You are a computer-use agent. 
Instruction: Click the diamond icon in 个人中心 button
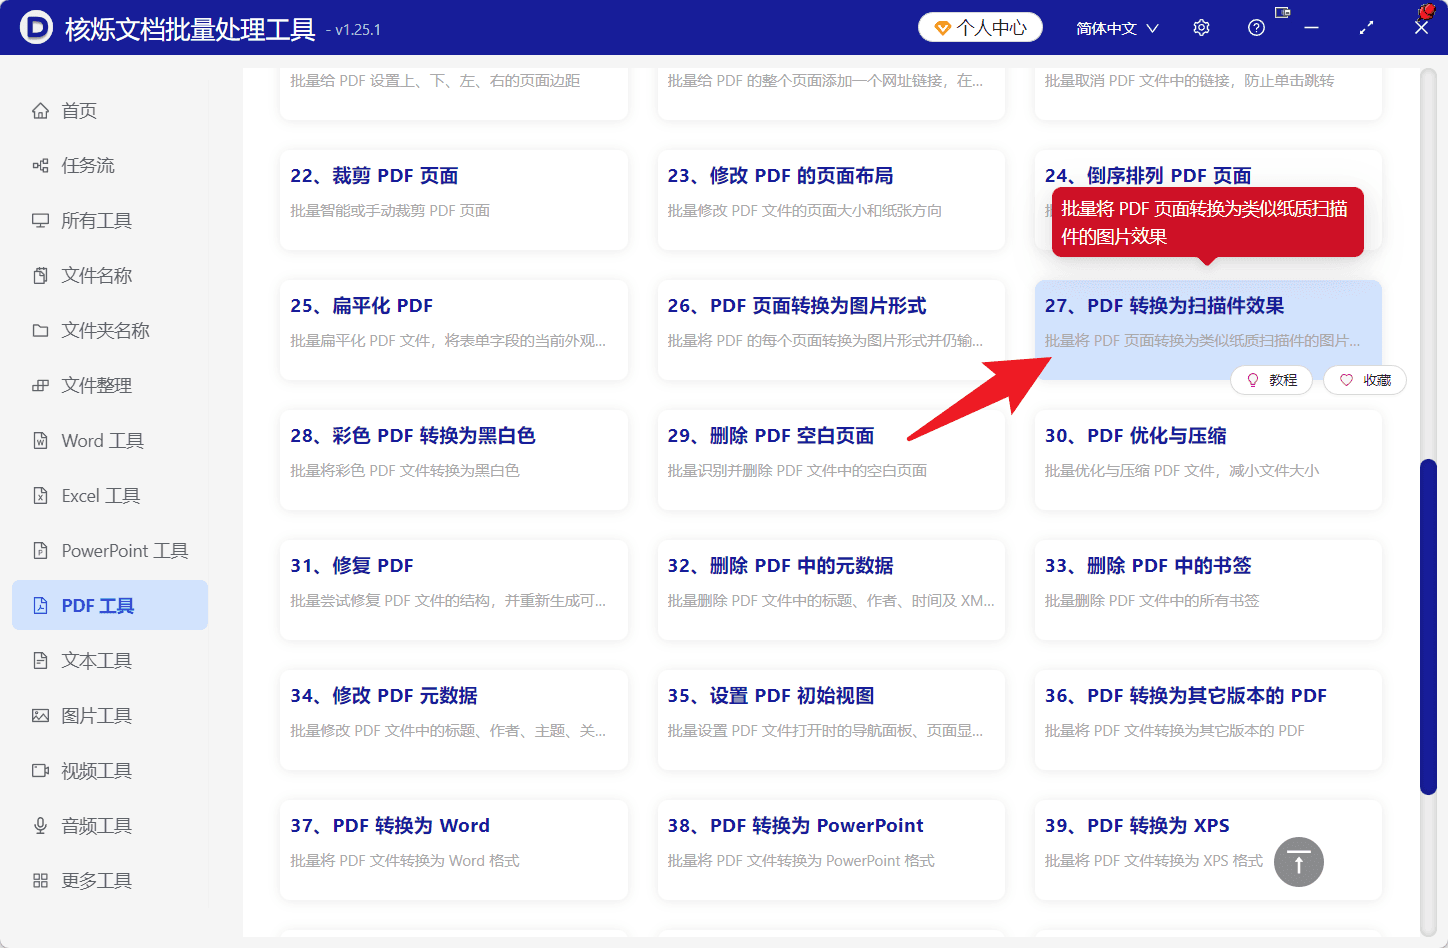(942, 28)
